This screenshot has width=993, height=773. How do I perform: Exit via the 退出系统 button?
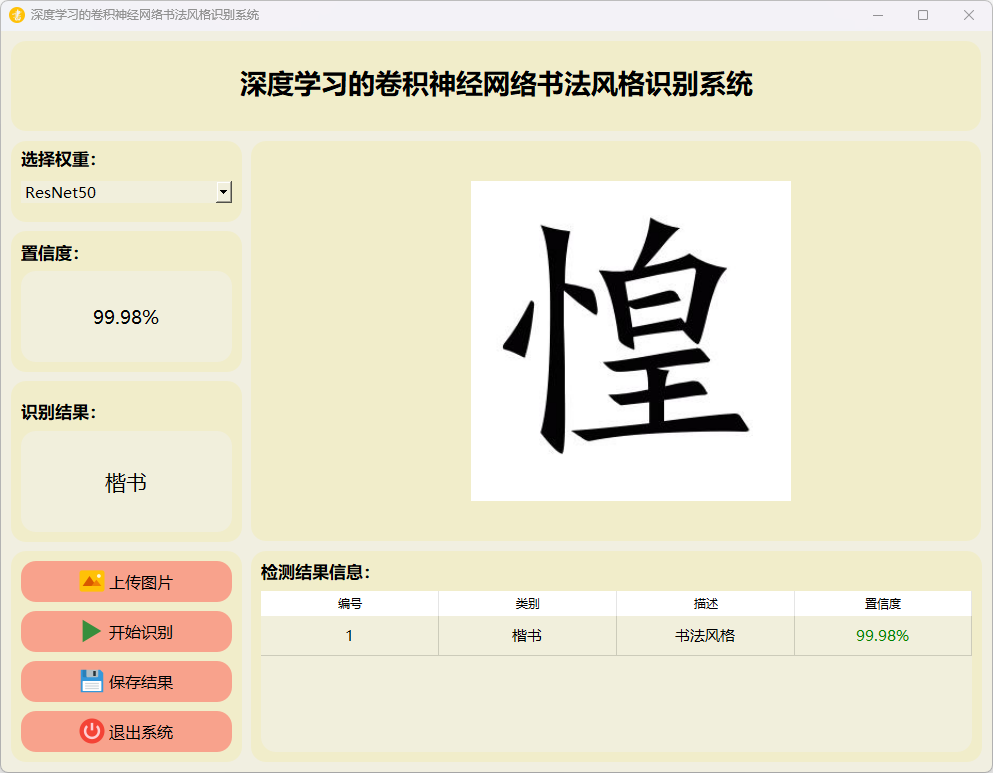(126, 732)
